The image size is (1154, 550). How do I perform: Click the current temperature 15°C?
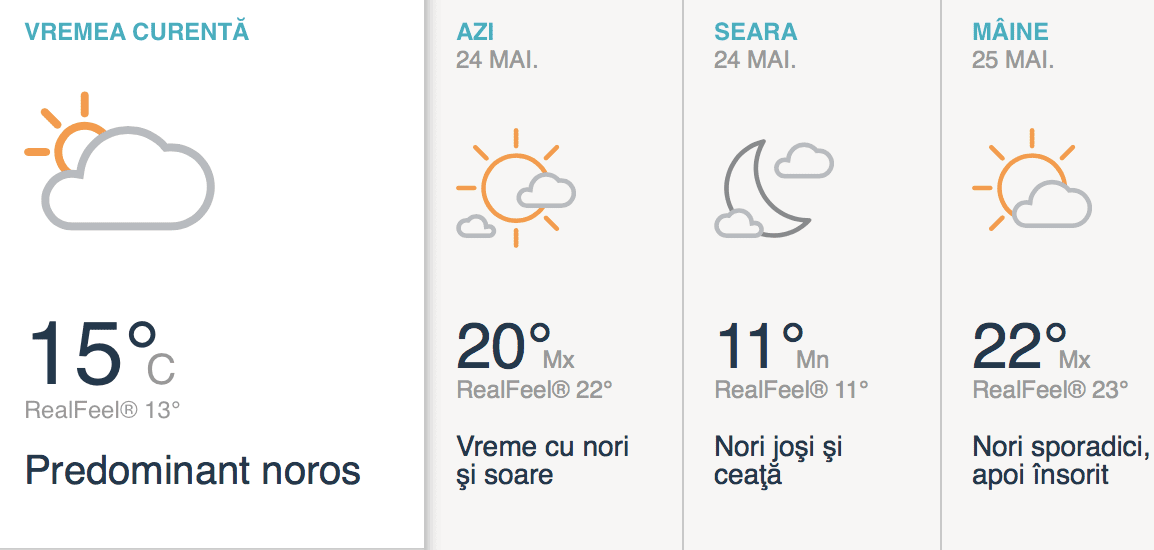[100, 353]
